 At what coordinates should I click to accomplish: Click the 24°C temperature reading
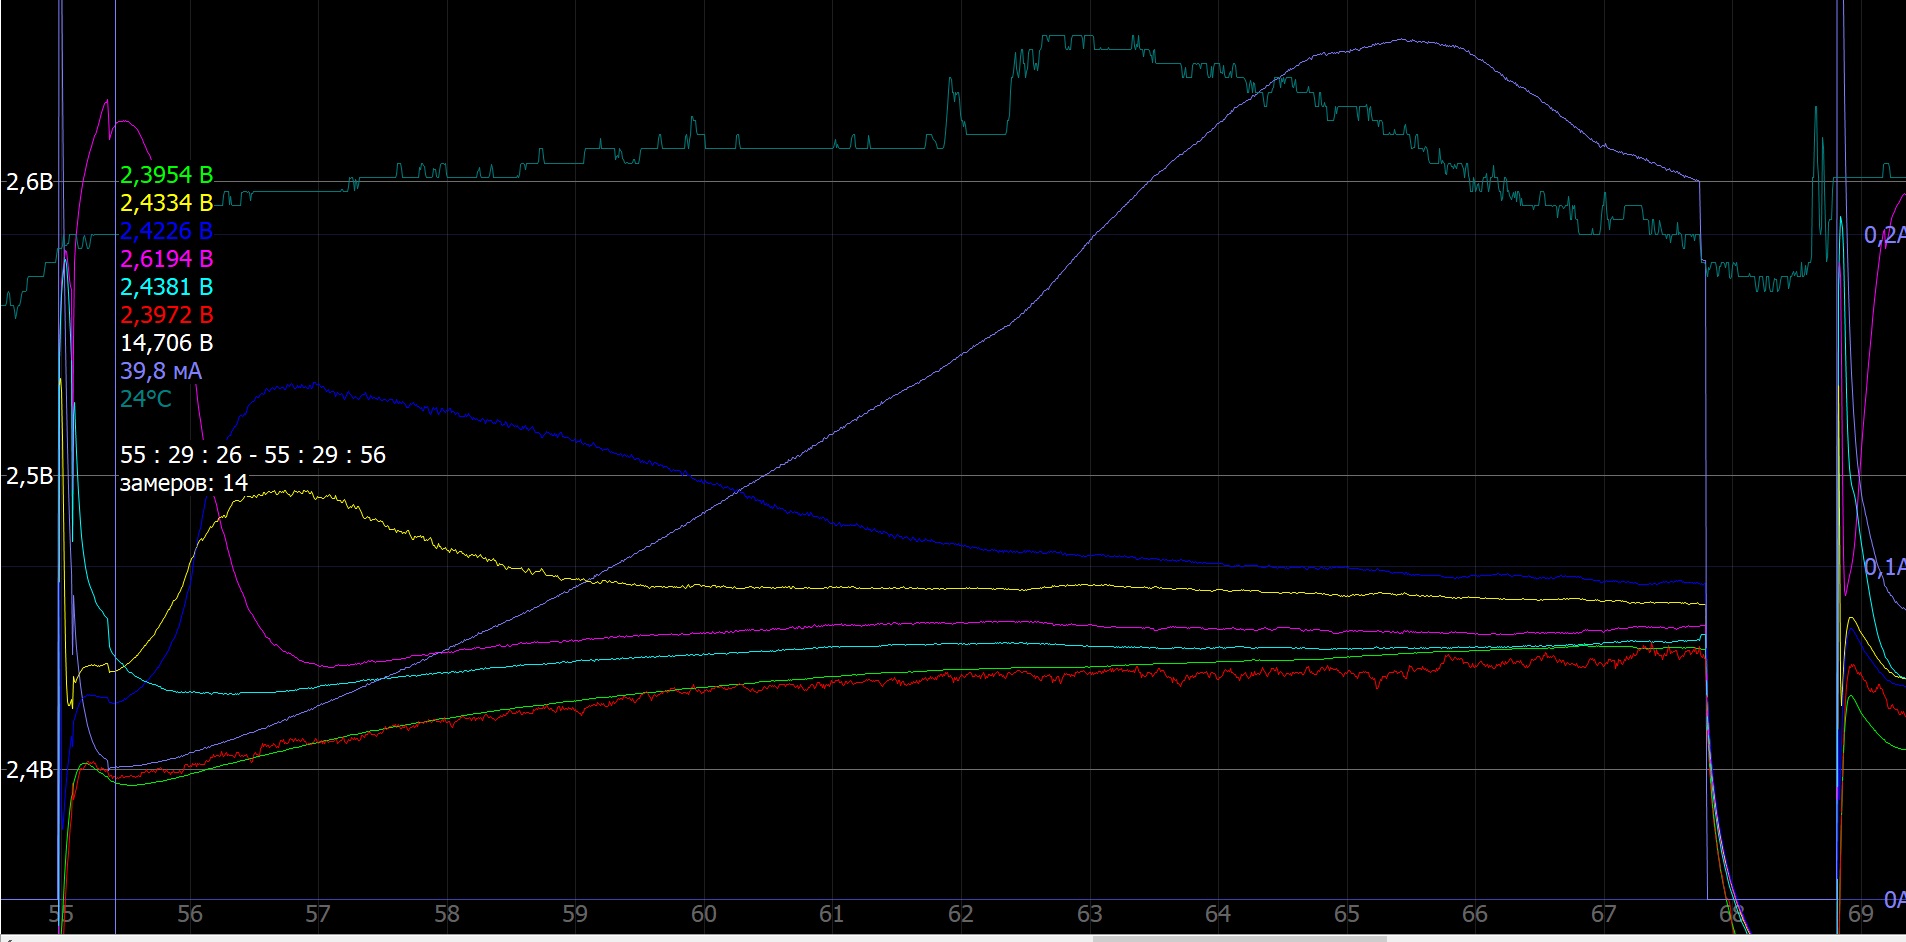pos(145,399)
